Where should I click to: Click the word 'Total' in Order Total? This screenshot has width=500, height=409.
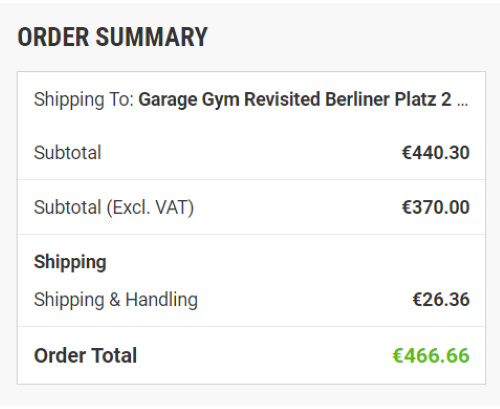coord(114,355)
